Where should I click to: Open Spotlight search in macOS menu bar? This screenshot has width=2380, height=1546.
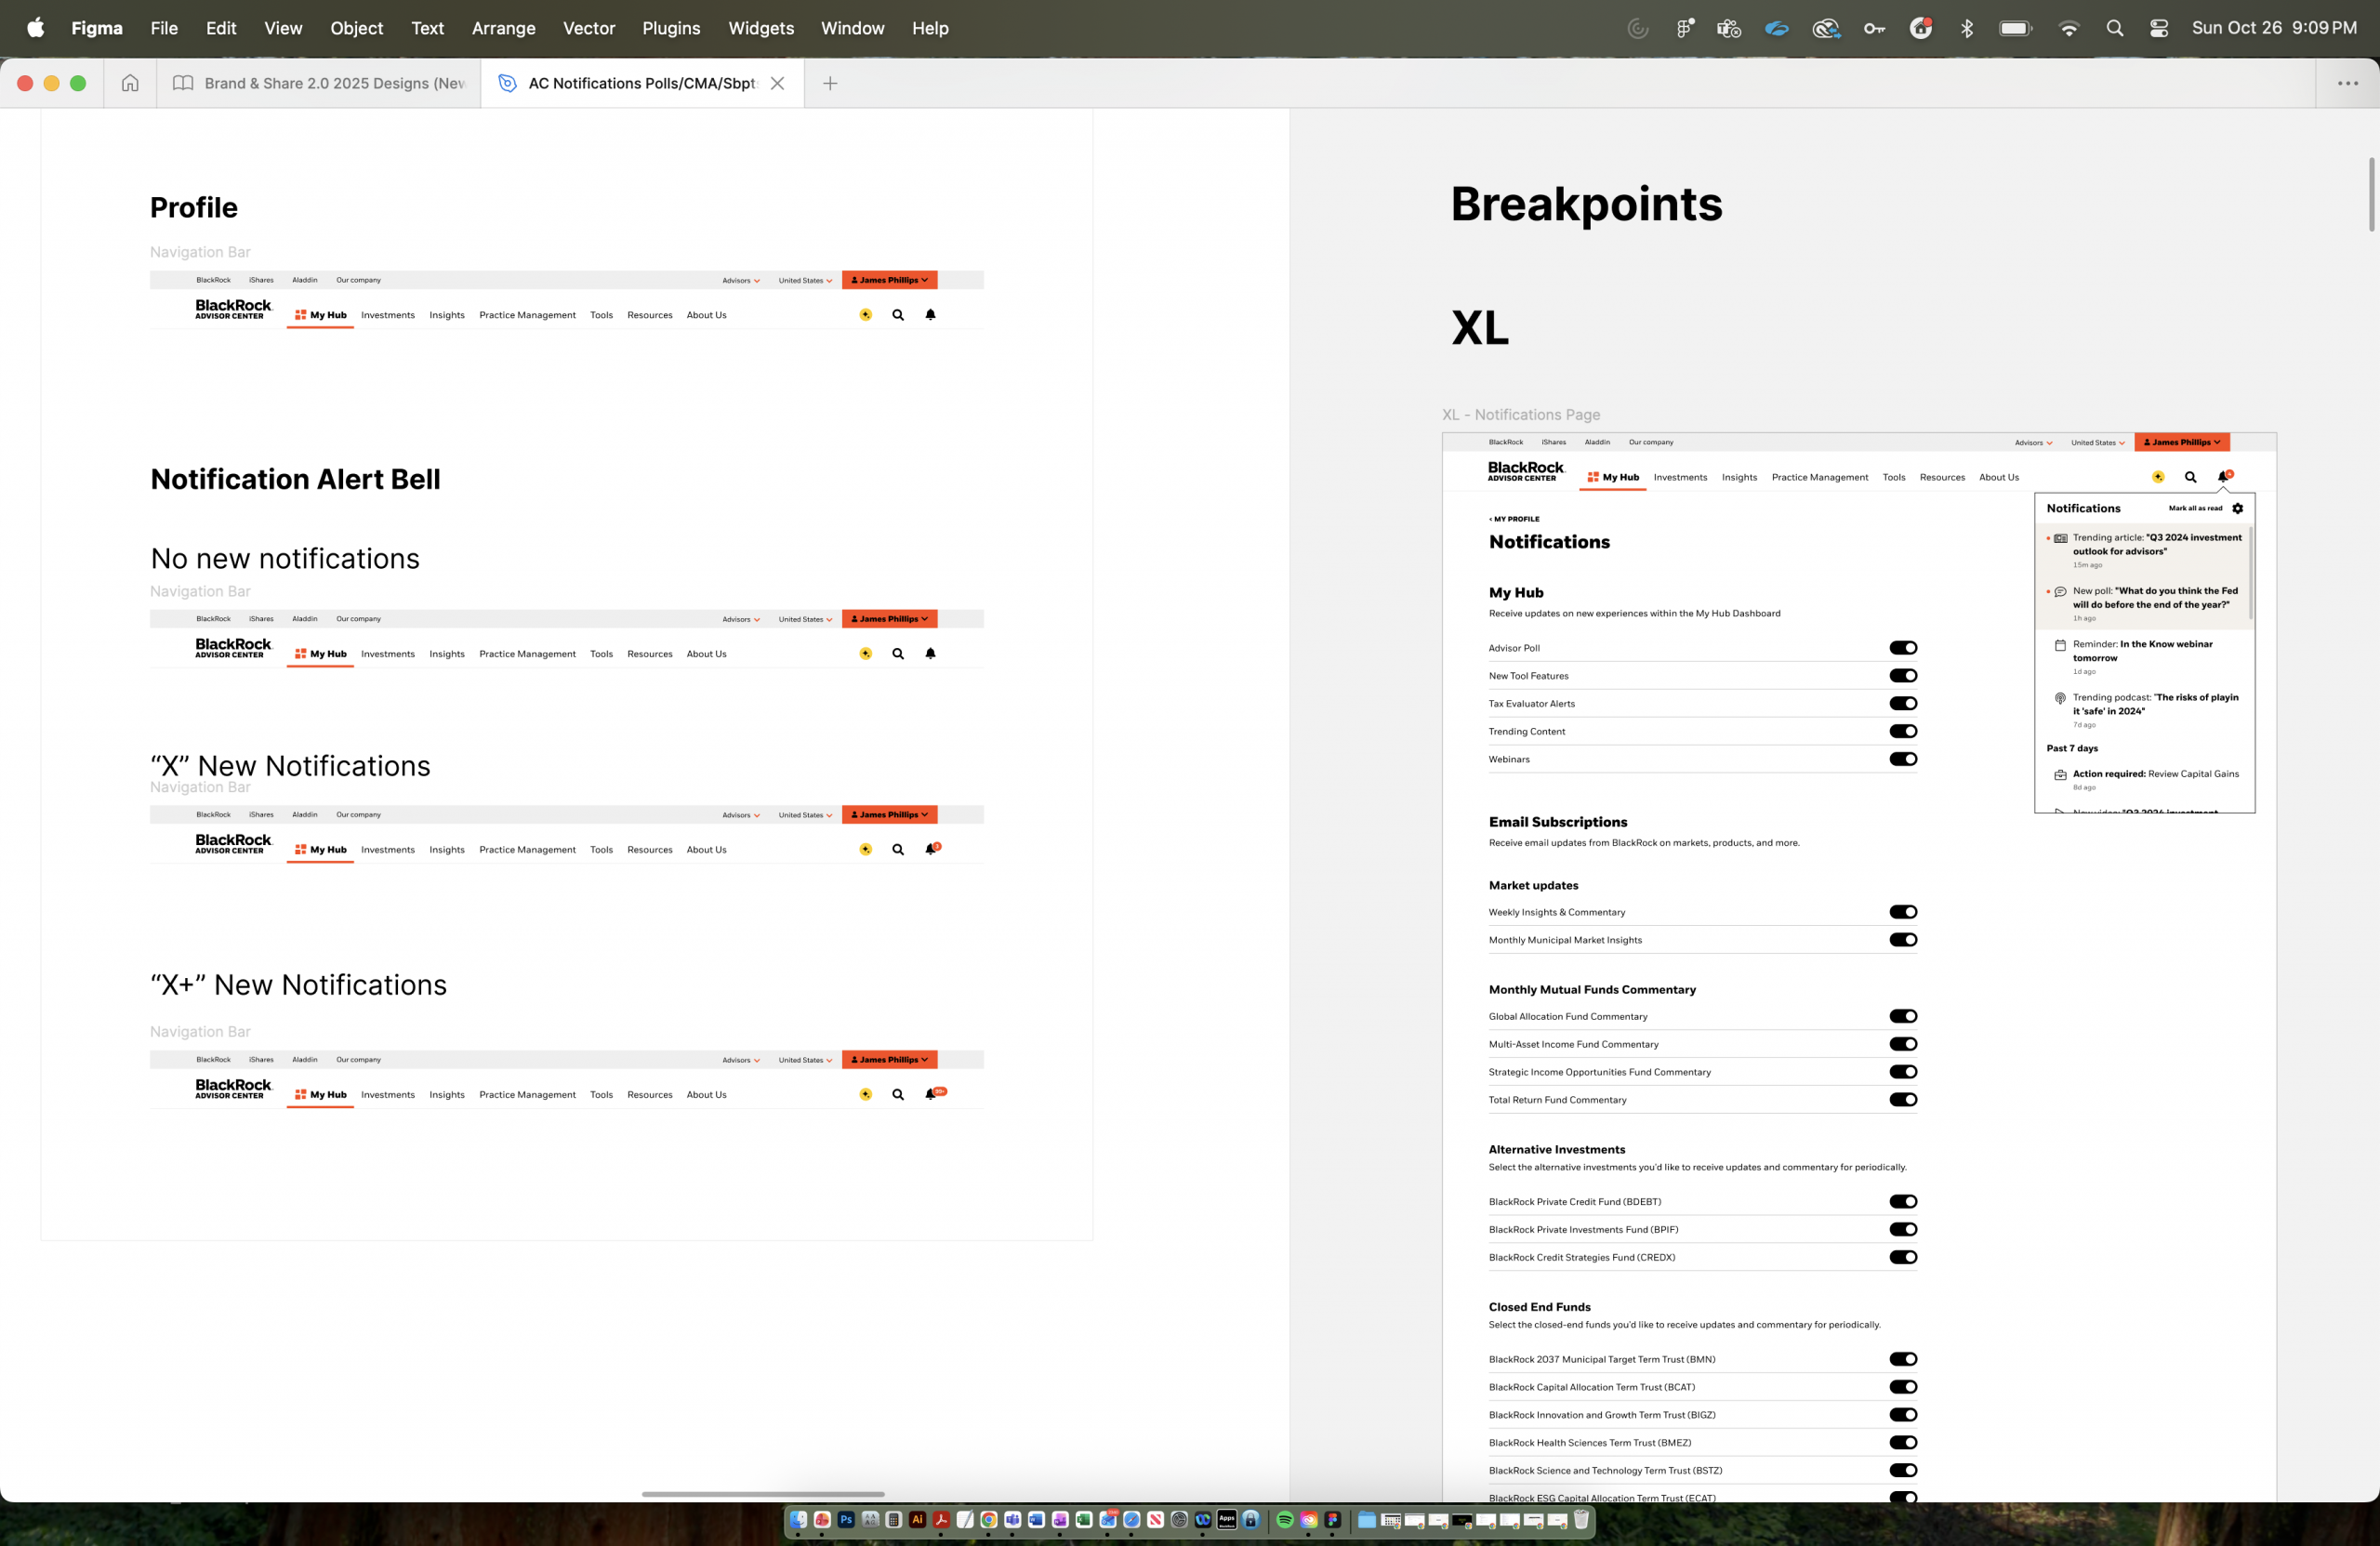[2114, 28]
